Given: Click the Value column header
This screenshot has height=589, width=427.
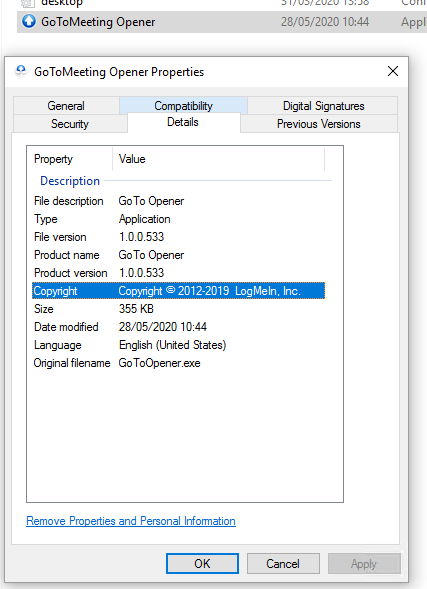Looking at the screenshot, I should click(x=219, y=159).
